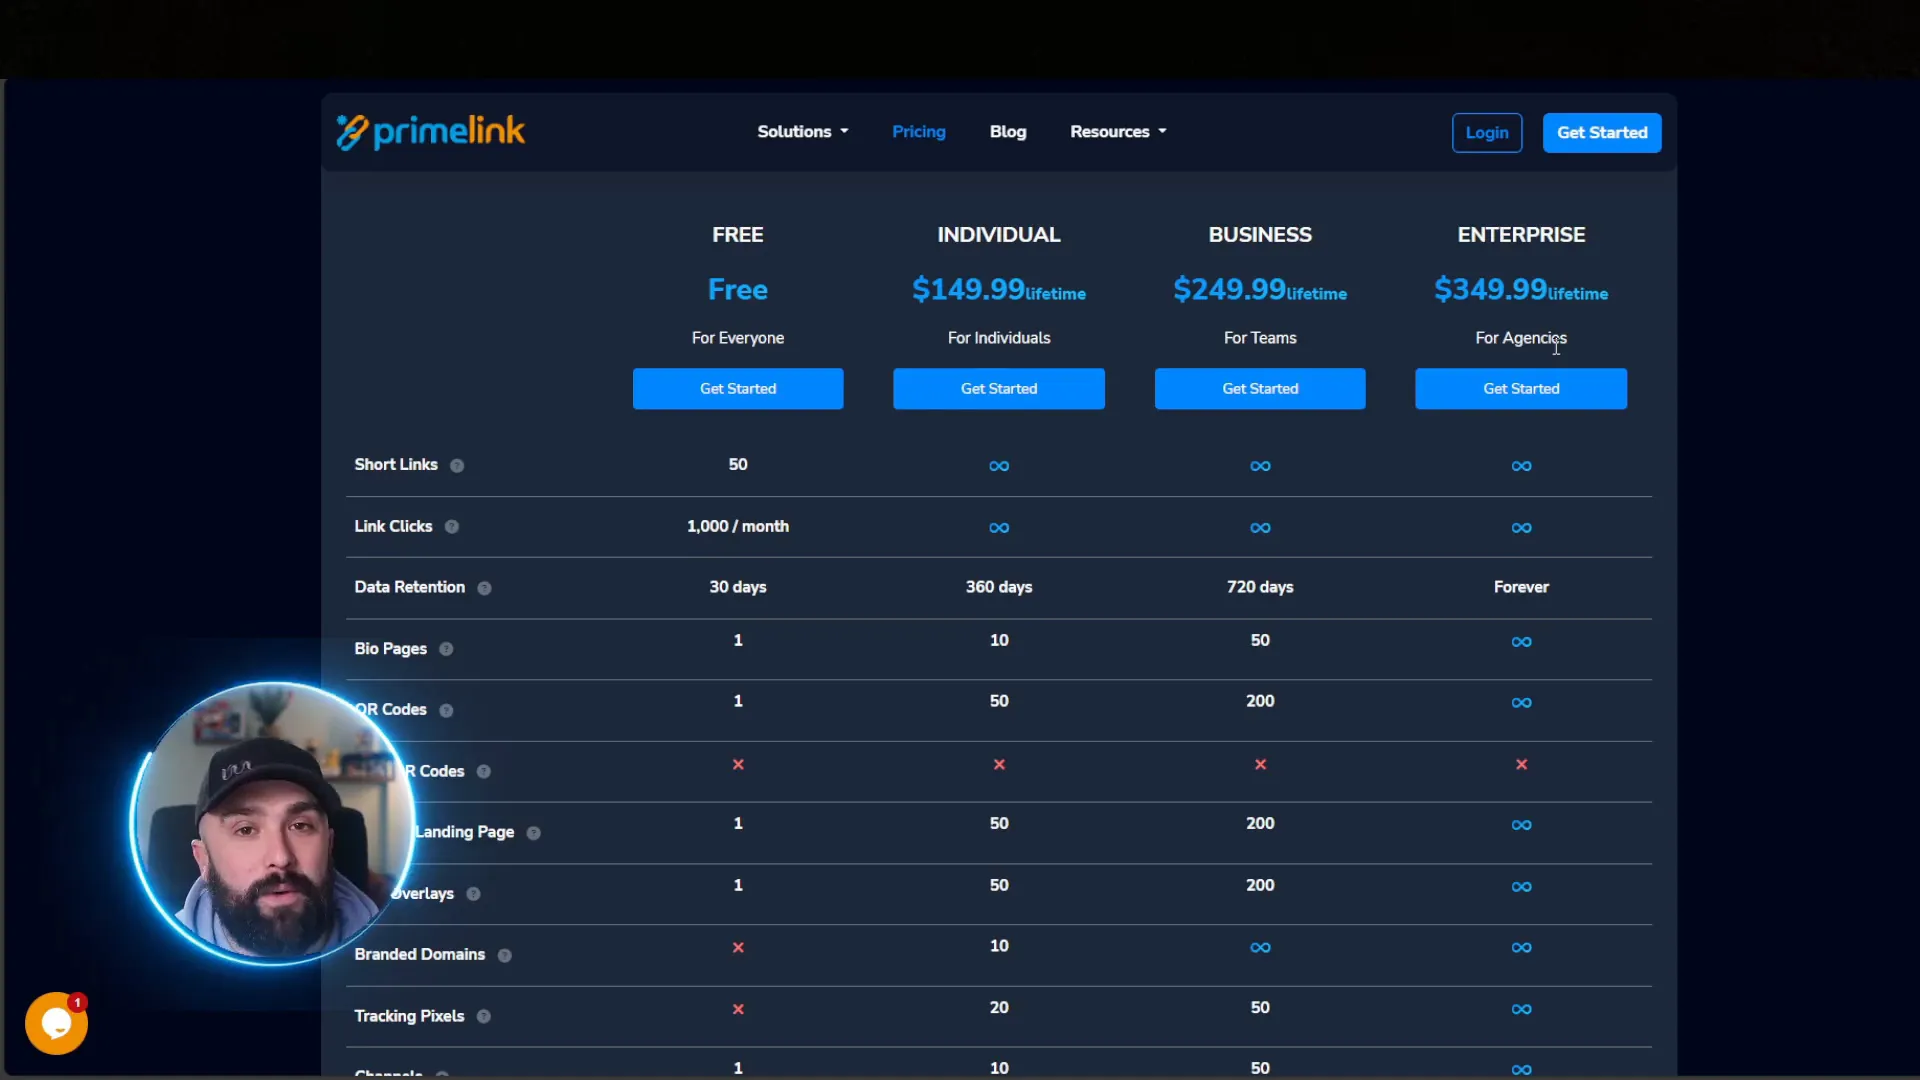Open the Pricing nav link
1920x1080 pixels.
point(918,132)
